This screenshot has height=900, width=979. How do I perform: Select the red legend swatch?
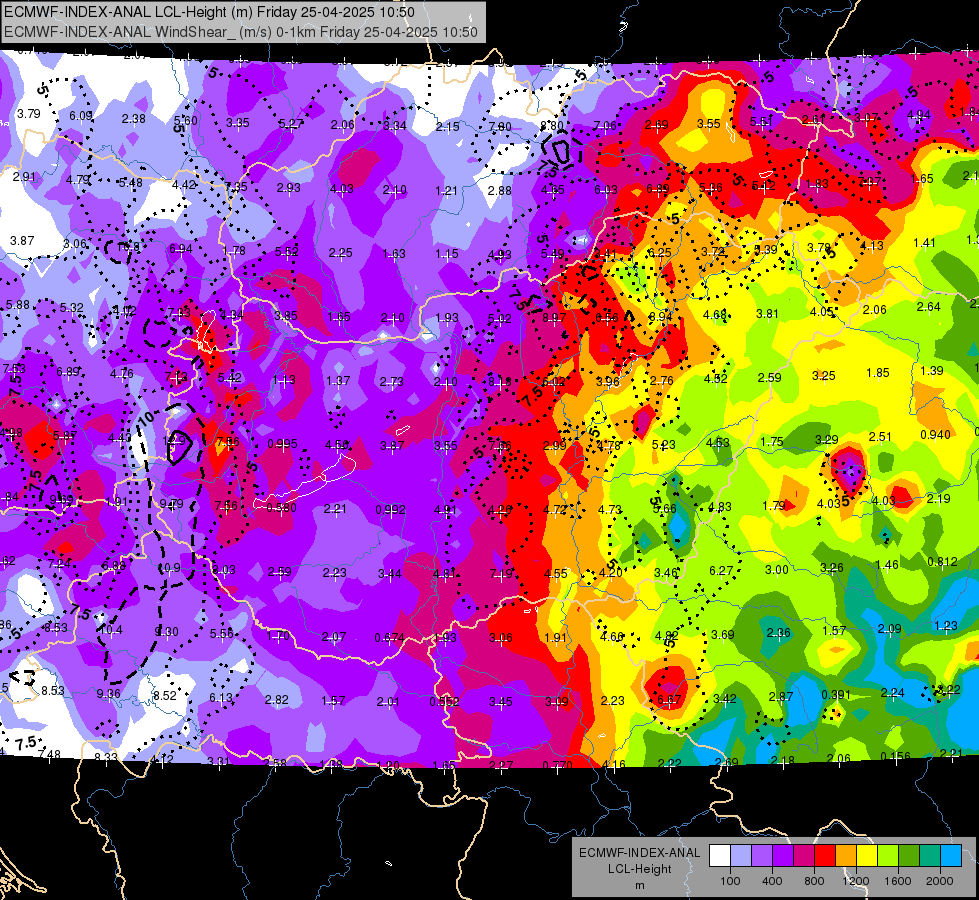click(825, 856)
